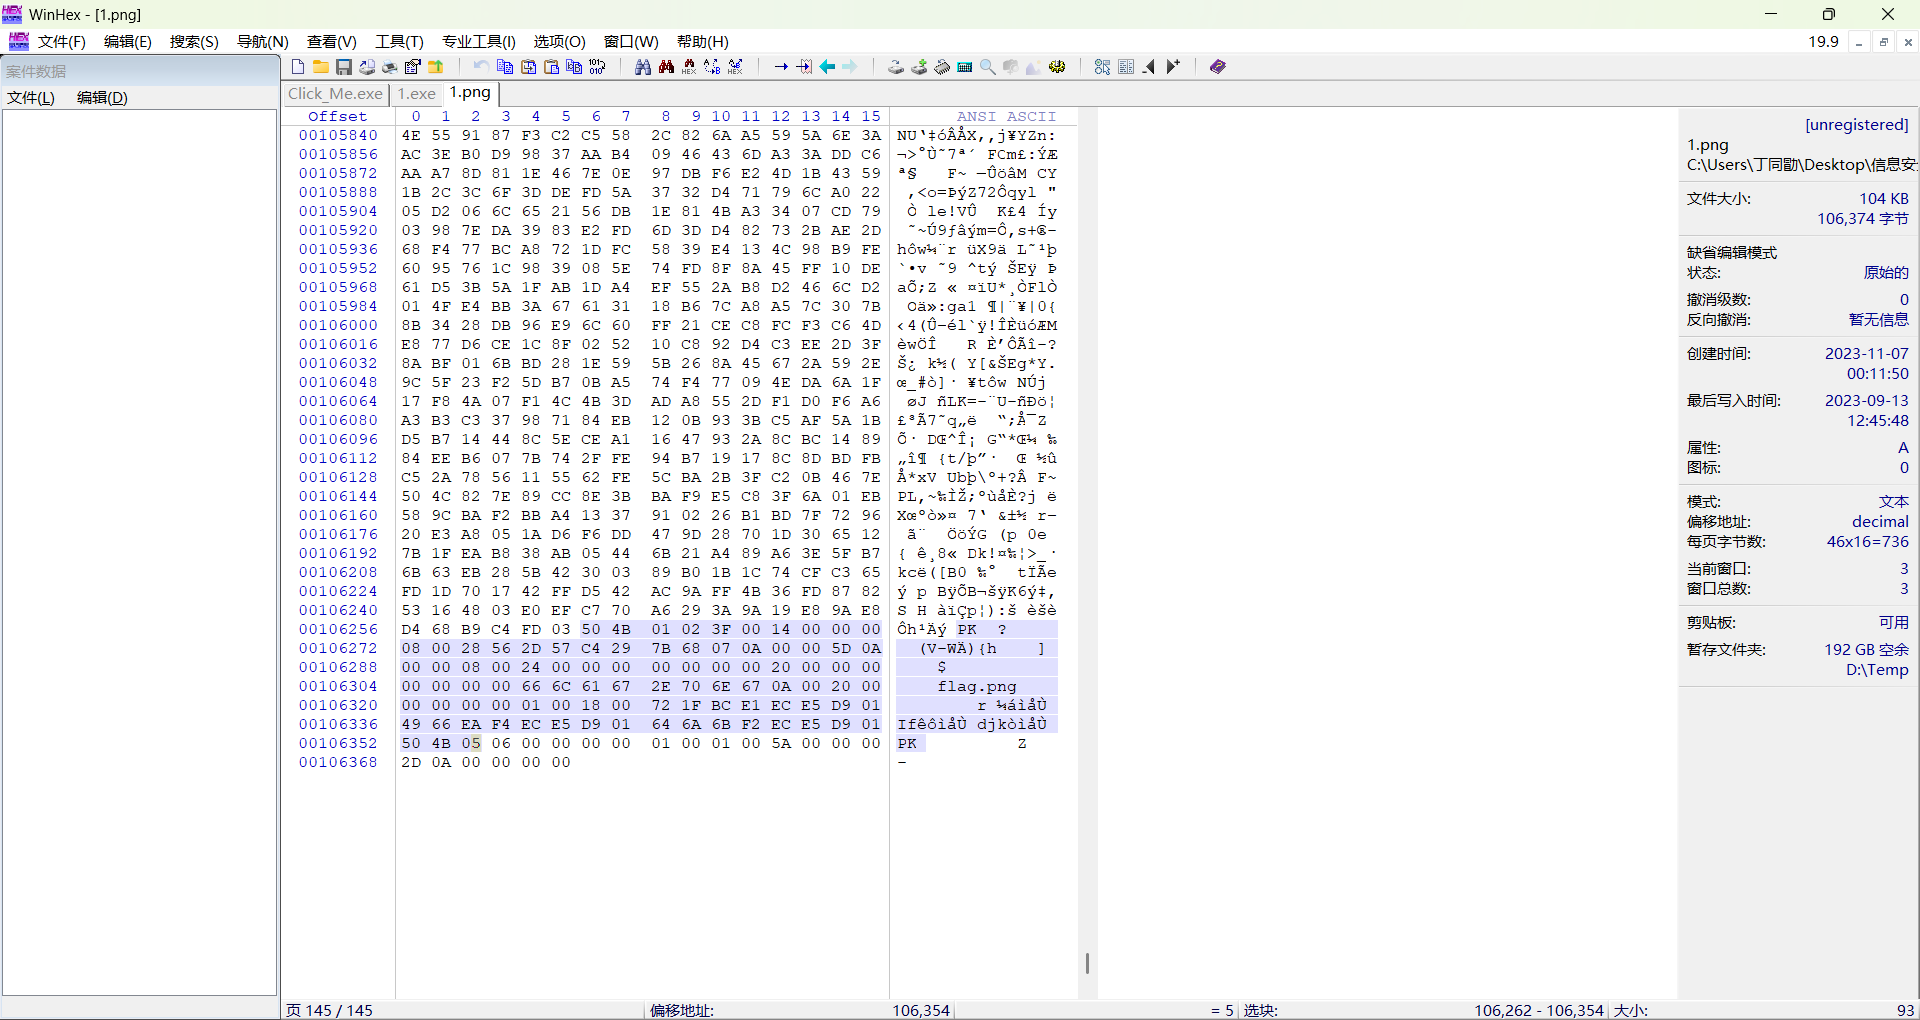Click the D:\Temp path in info panel
The image size is (1920, 1020).
1877,670
